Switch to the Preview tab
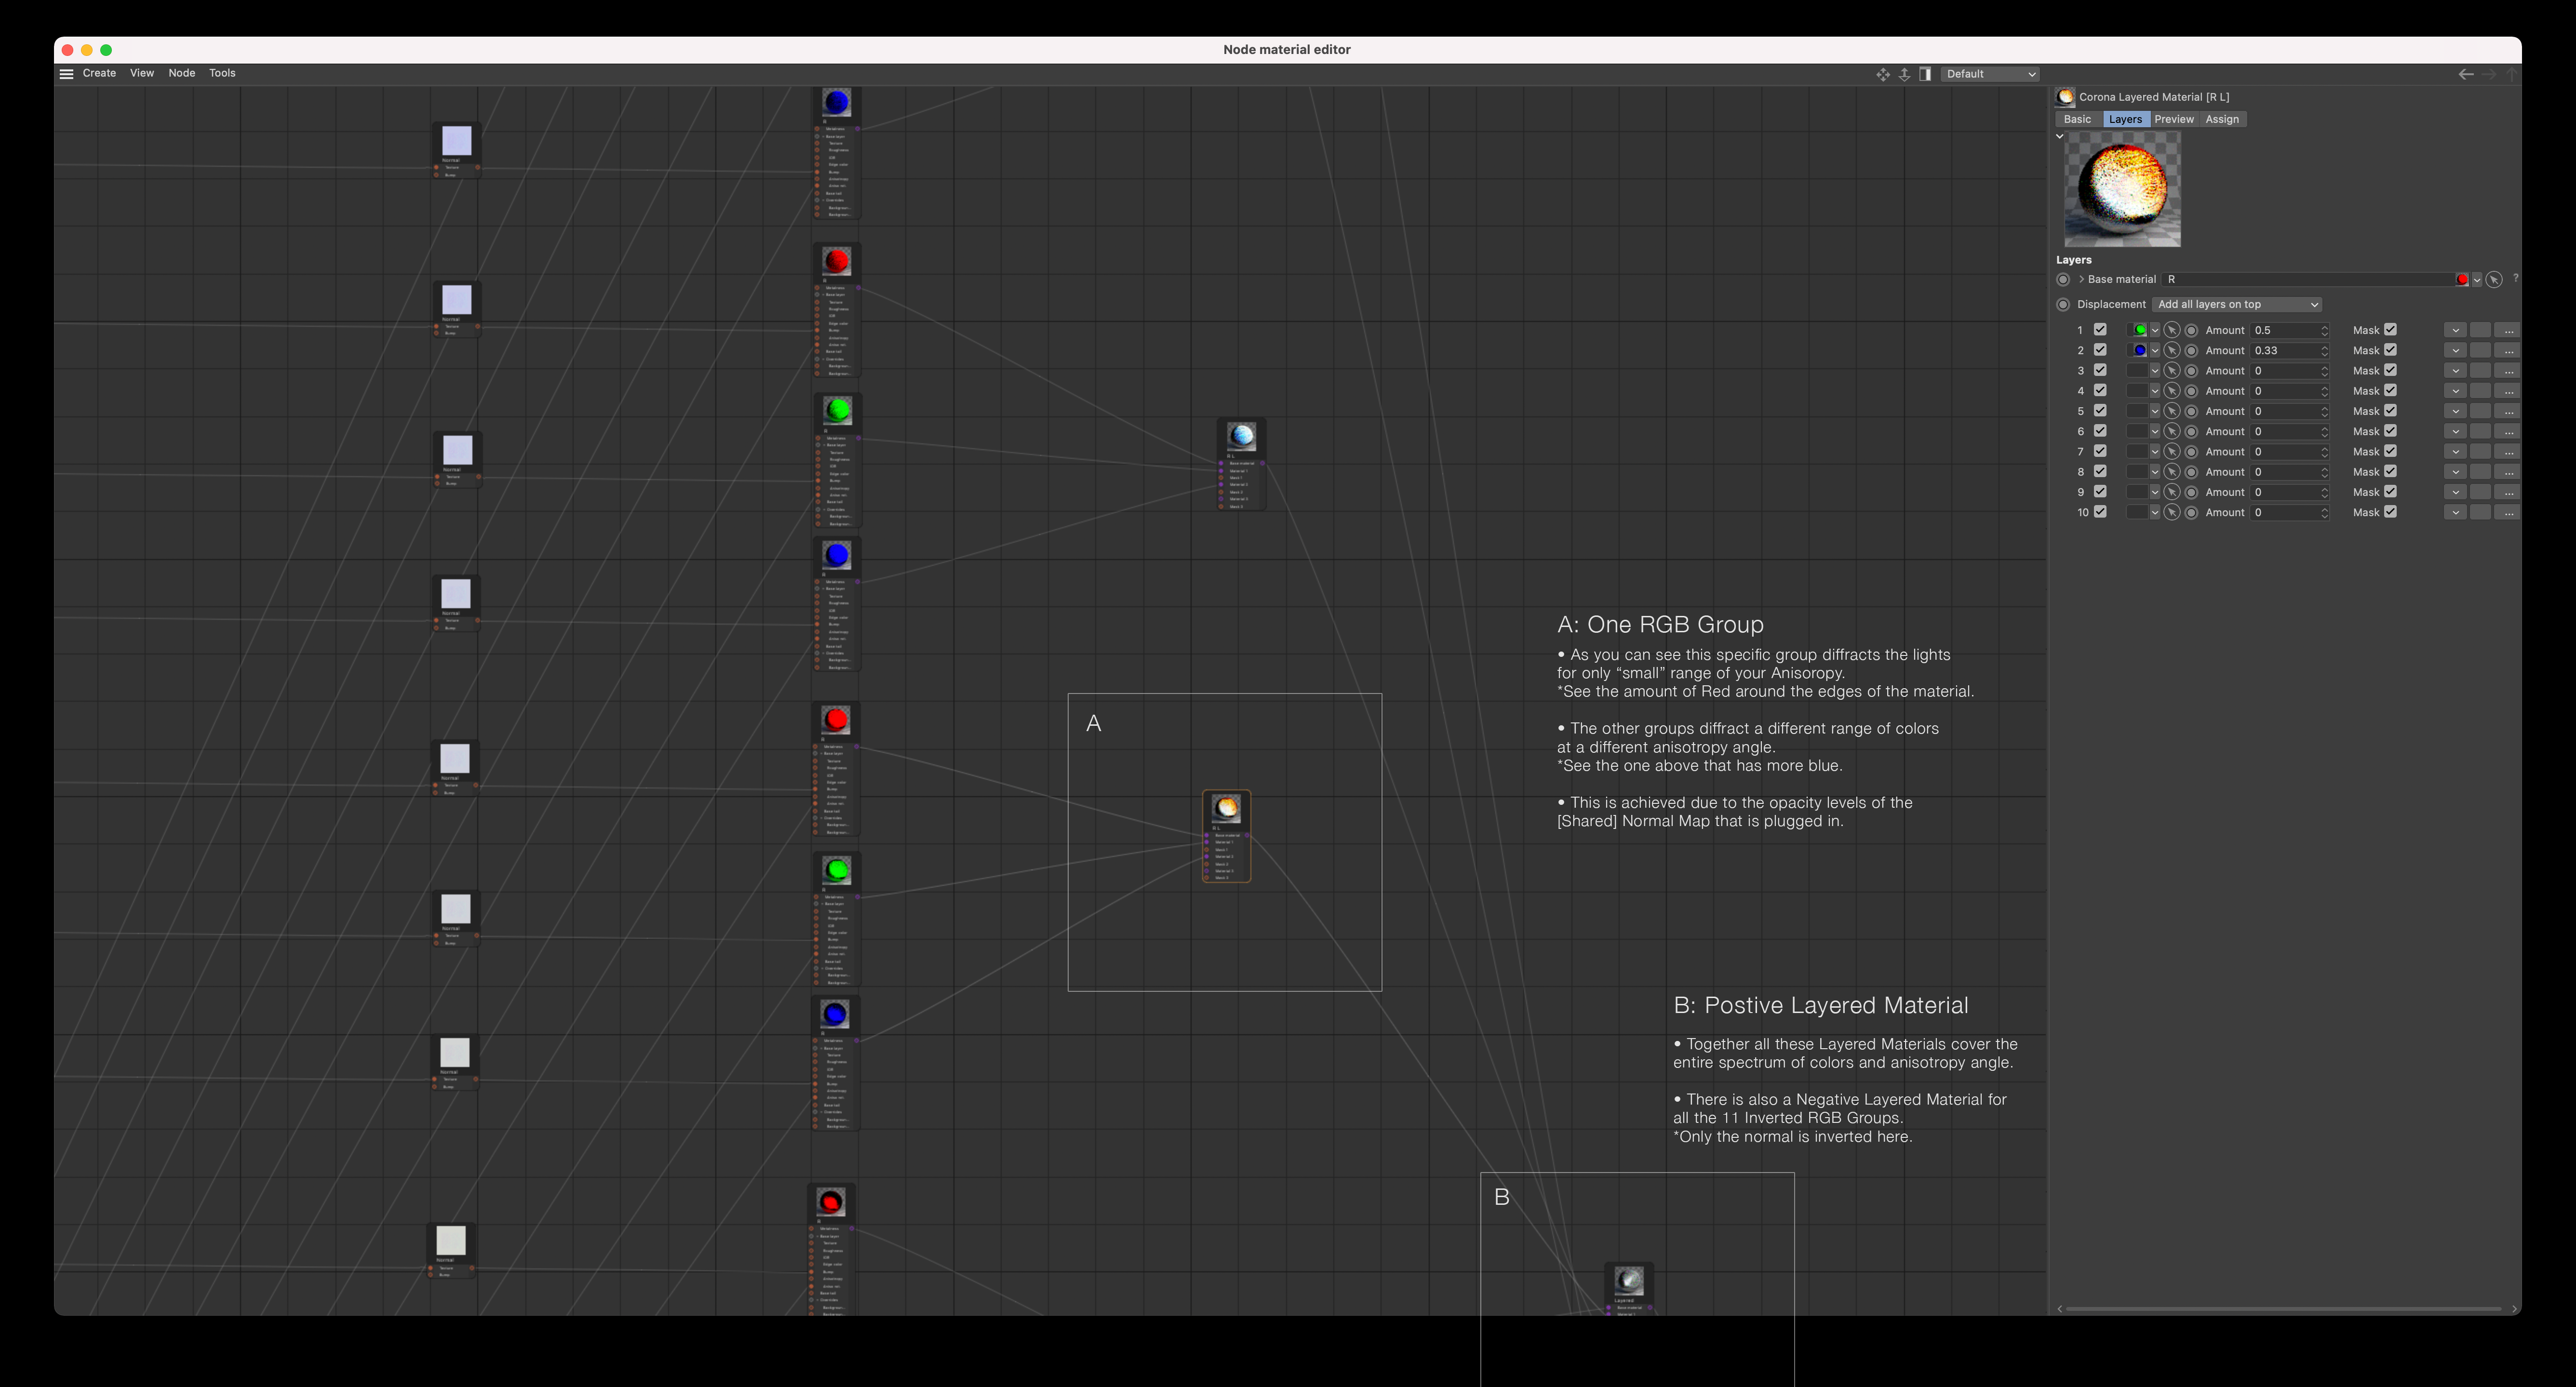The image size is (2576, 1387). pyautogui.click(x=2174, y=119)
